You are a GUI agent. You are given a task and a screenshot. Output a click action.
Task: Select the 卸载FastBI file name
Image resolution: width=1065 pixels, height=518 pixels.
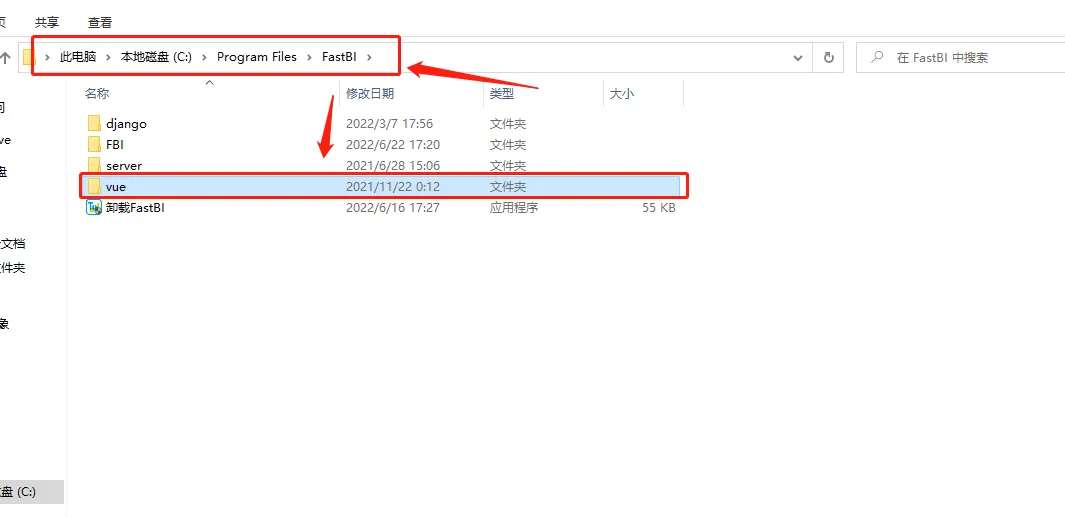pos(135,208)
